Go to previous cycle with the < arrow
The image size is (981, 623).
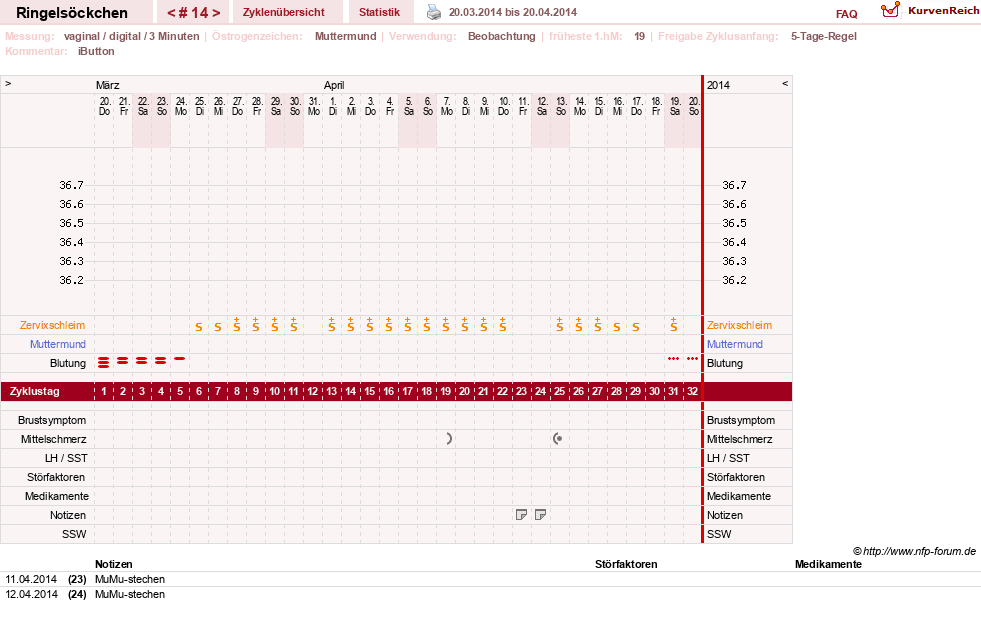tap(171, 13)
